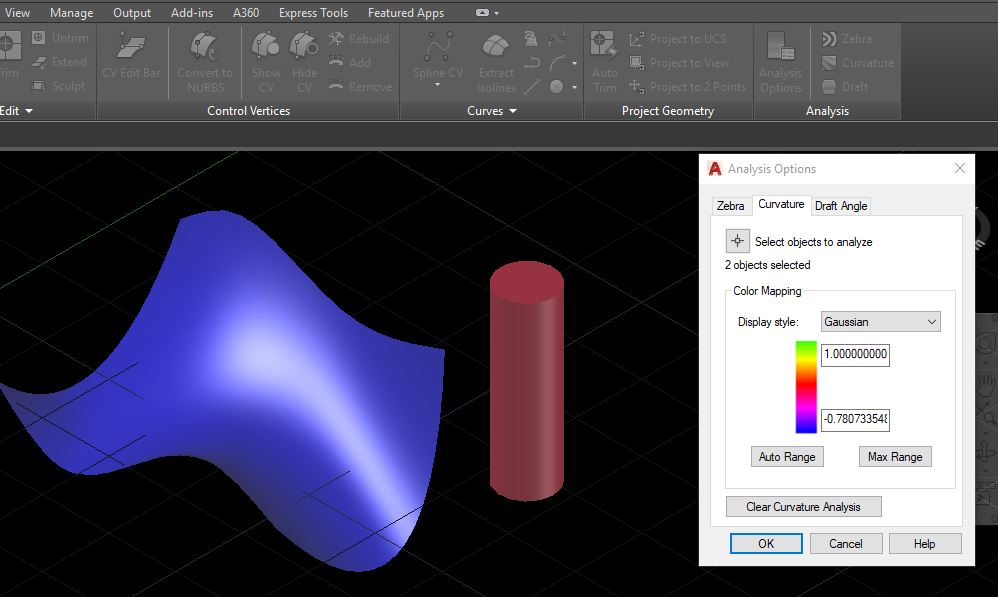
Task: Click Project to UCS
Action: pos(685,38)
